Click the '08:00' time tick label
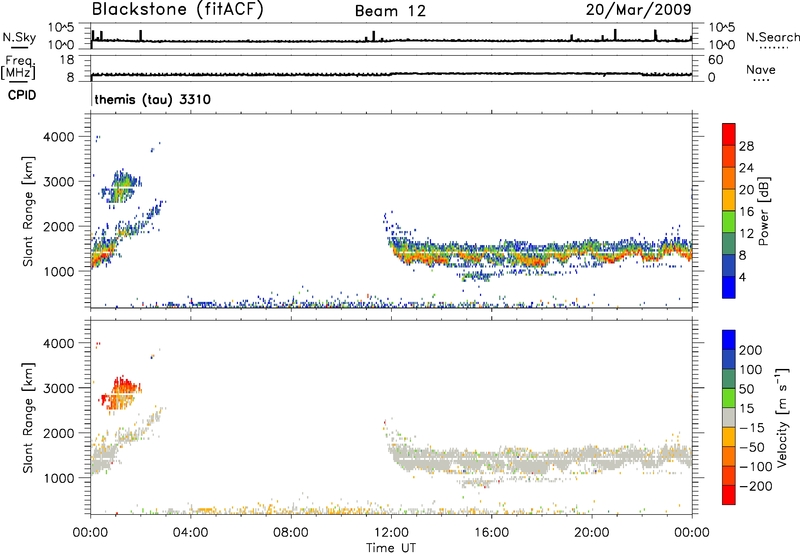 (x=291, y=533)
